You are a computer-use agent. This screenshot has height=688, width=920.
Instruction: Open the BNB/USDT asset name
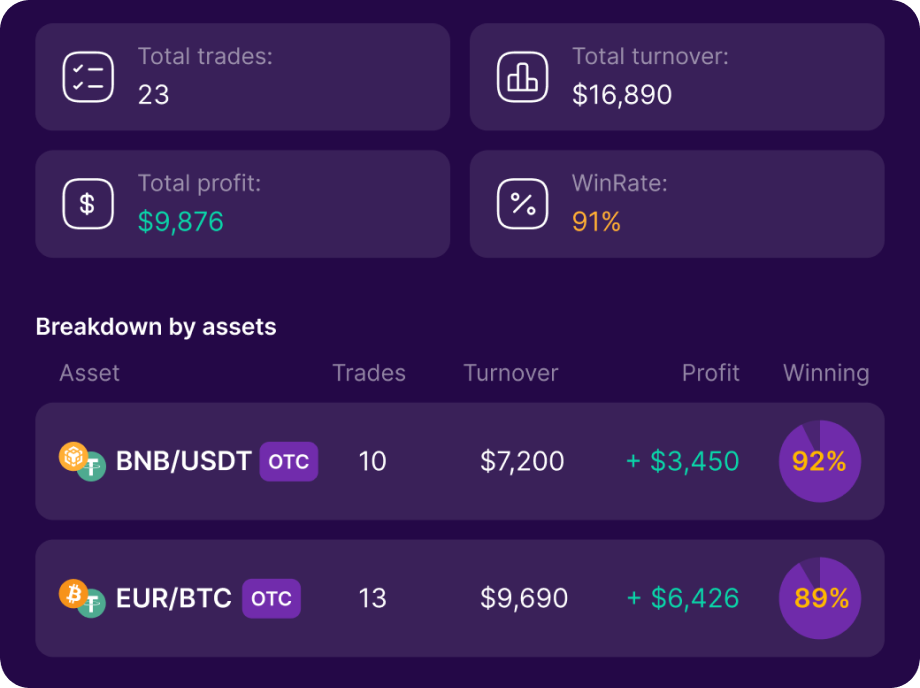click(x=184, y=461)
